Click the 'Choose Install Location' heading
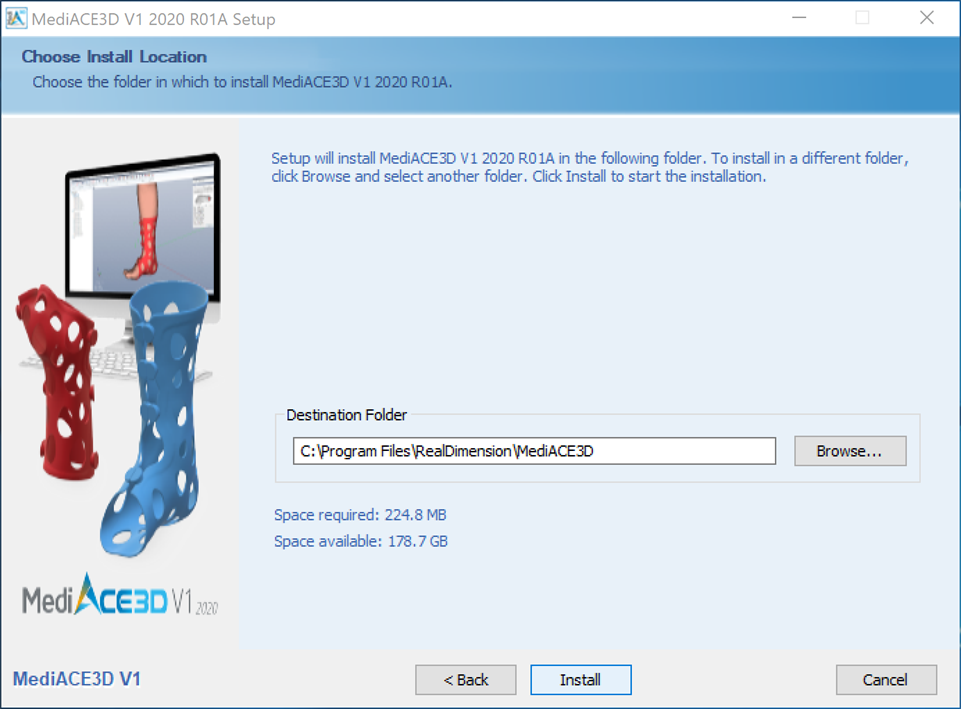961x709 pixels. pos(114,56)
